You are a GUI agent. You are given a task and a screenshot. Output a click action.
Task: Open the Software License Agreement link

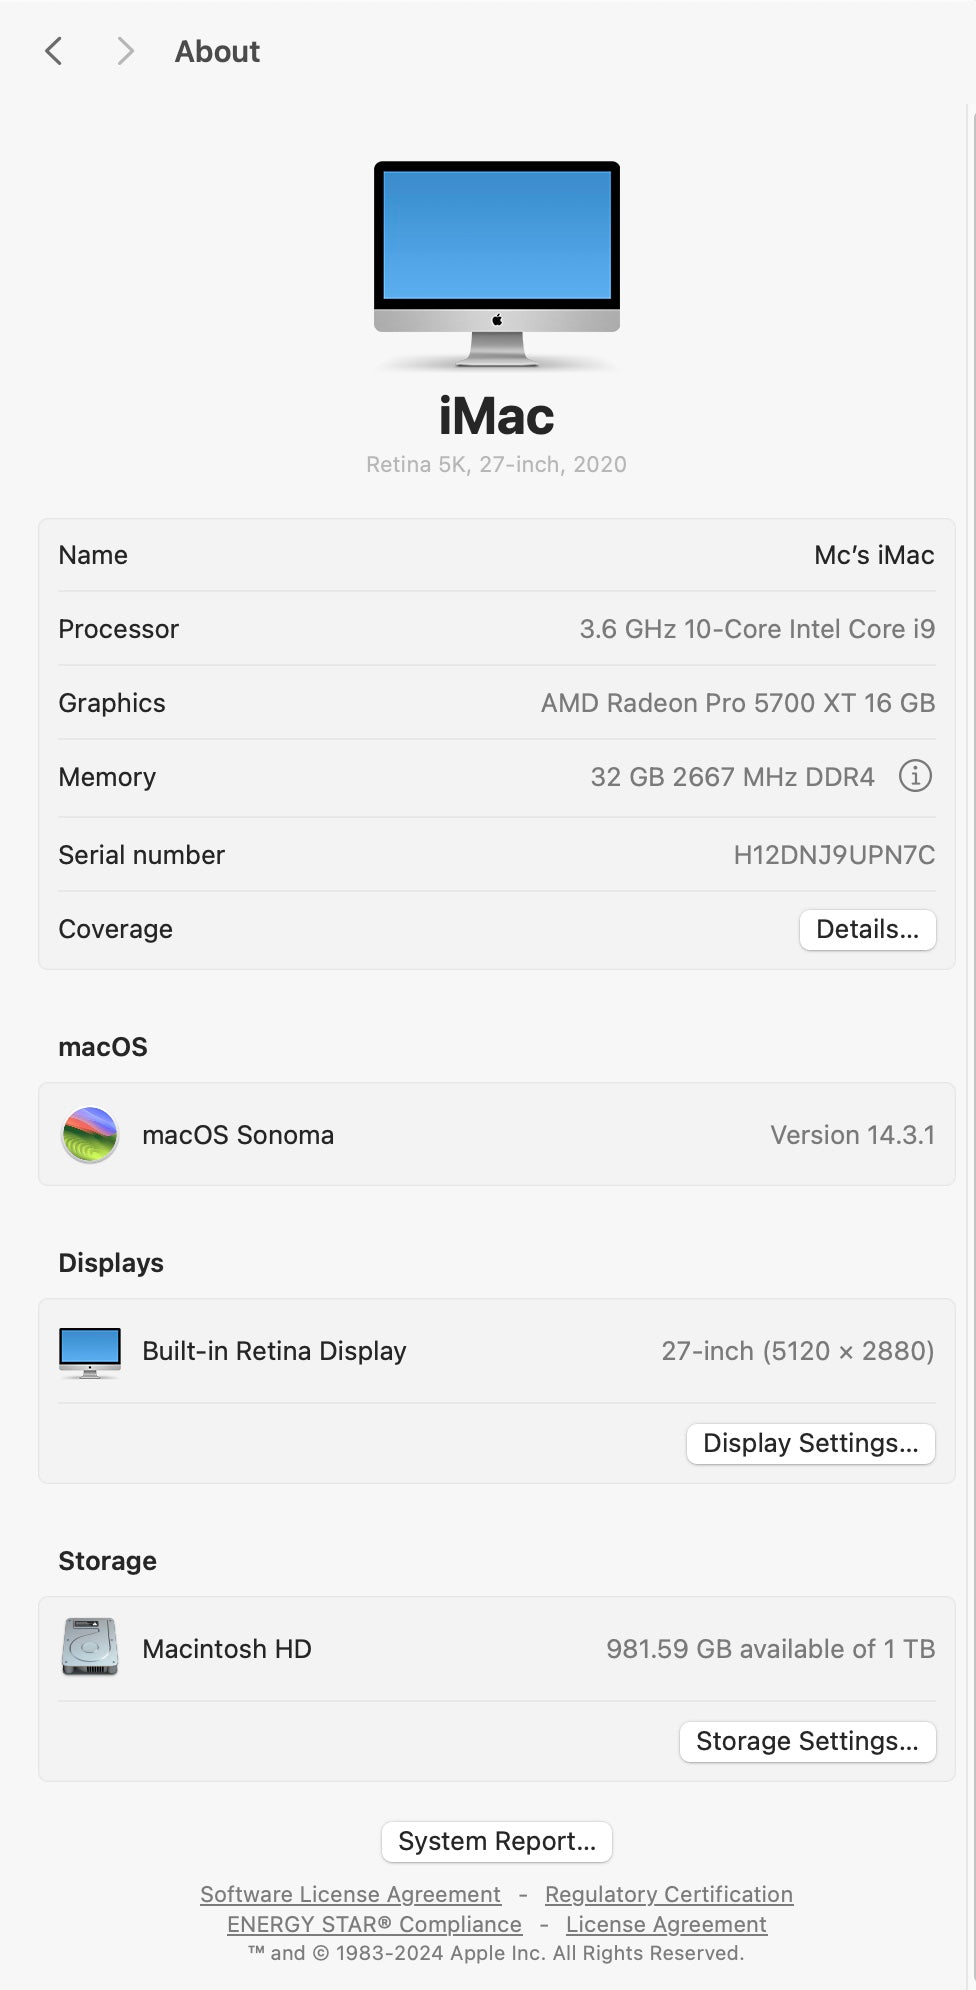coord(350,1894)
